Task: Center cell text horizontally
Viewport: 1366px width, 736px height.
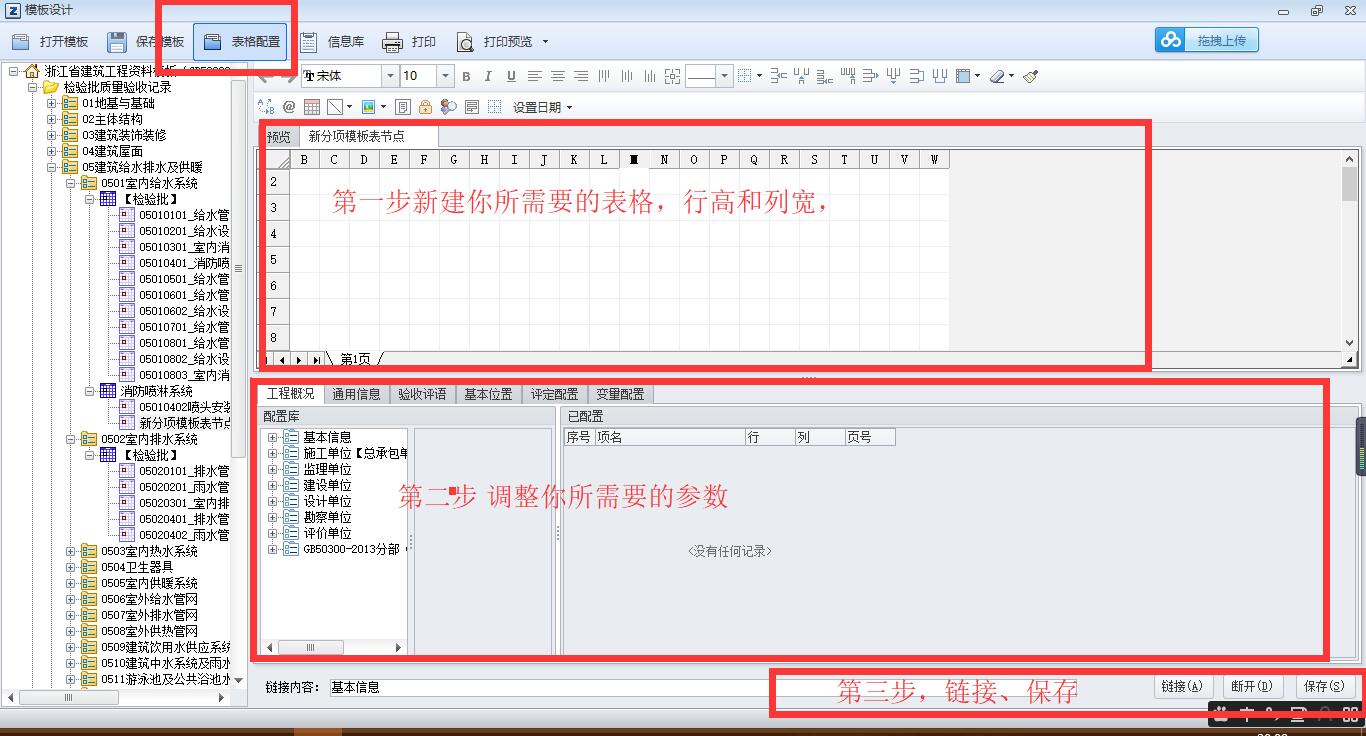Action: (x=558, y=76)
